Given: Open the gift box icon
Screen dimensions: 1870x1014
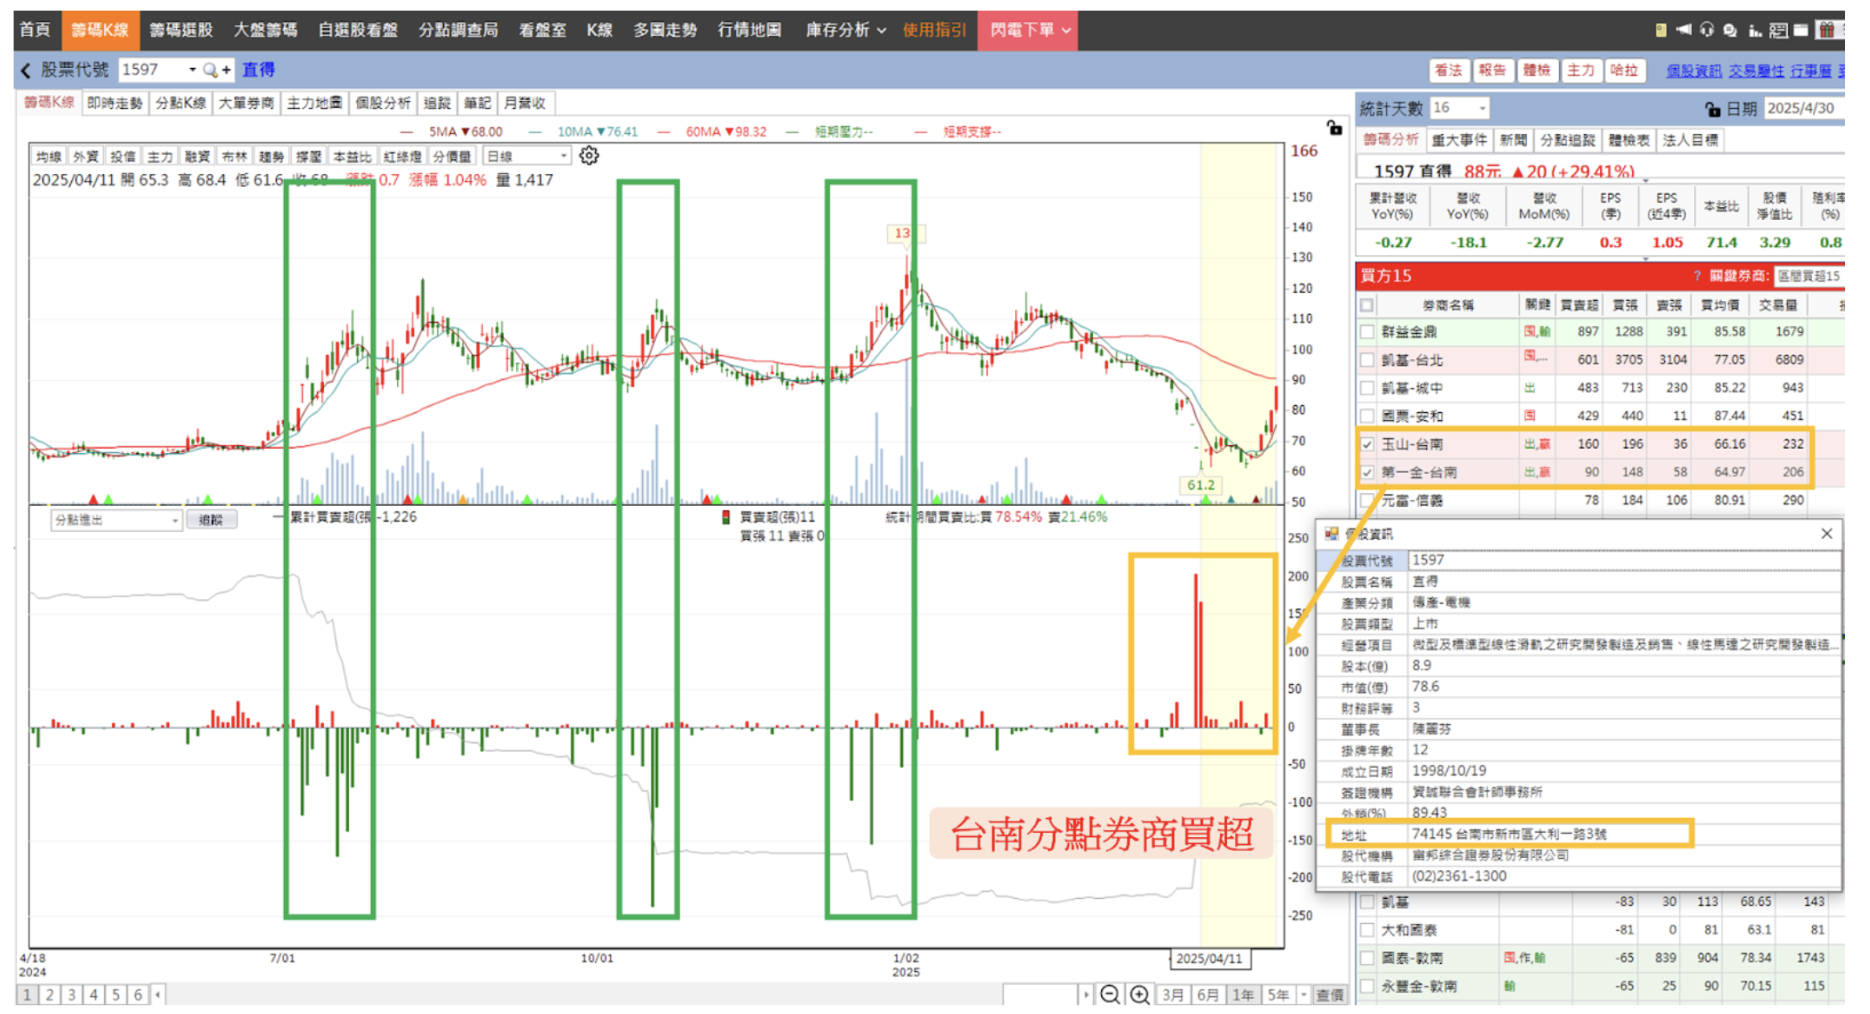Looking at the screenshot, I should click(1826, 30).
